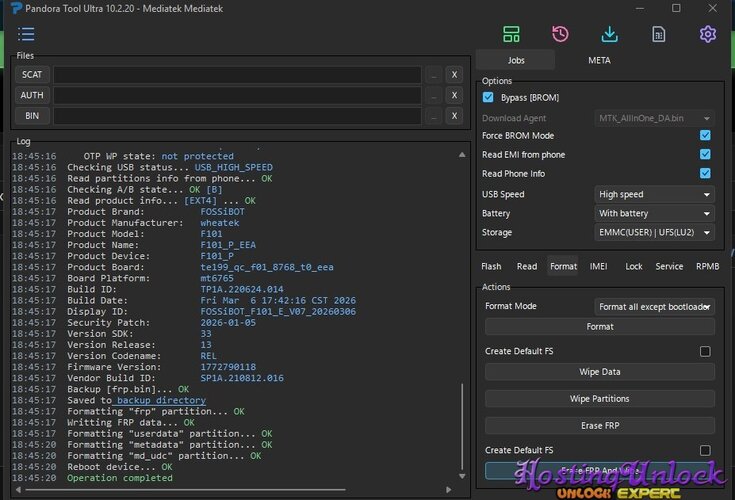Open the USB Speed dropdown
The image size is (735, 500).
pyautogui.click(x=654, y=194)
